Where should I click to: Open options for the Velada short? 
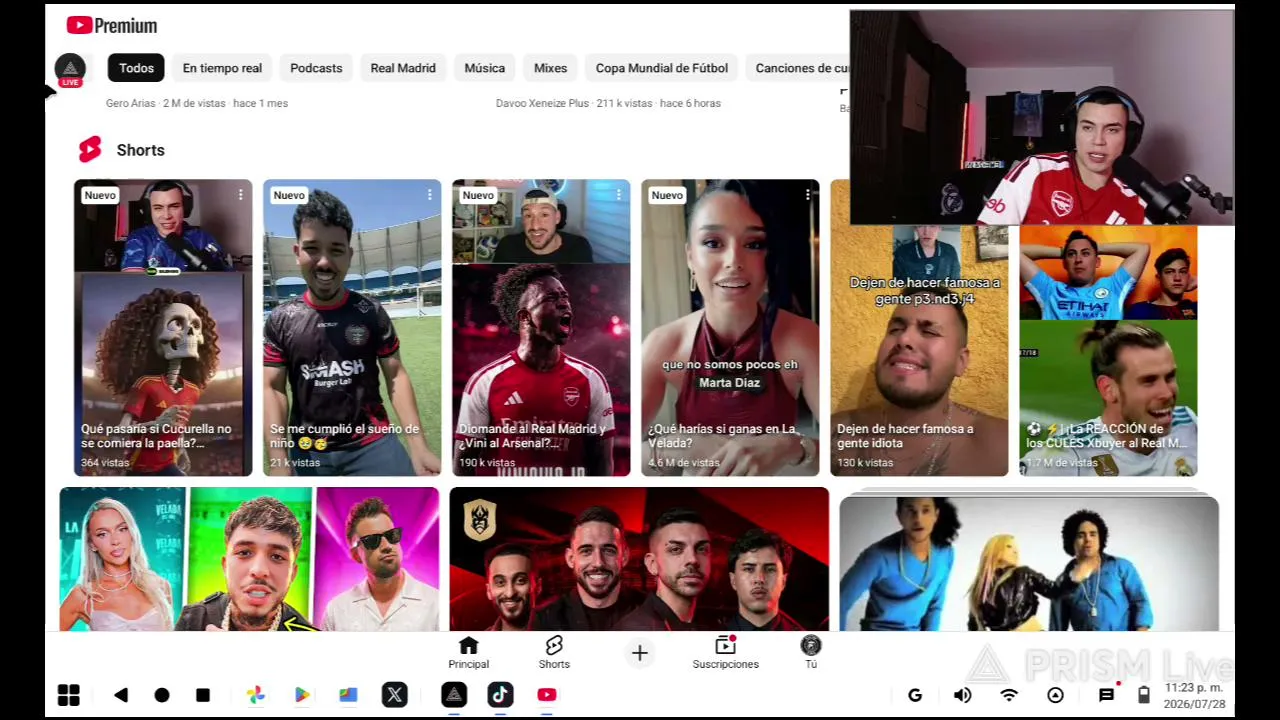point(808,195)
